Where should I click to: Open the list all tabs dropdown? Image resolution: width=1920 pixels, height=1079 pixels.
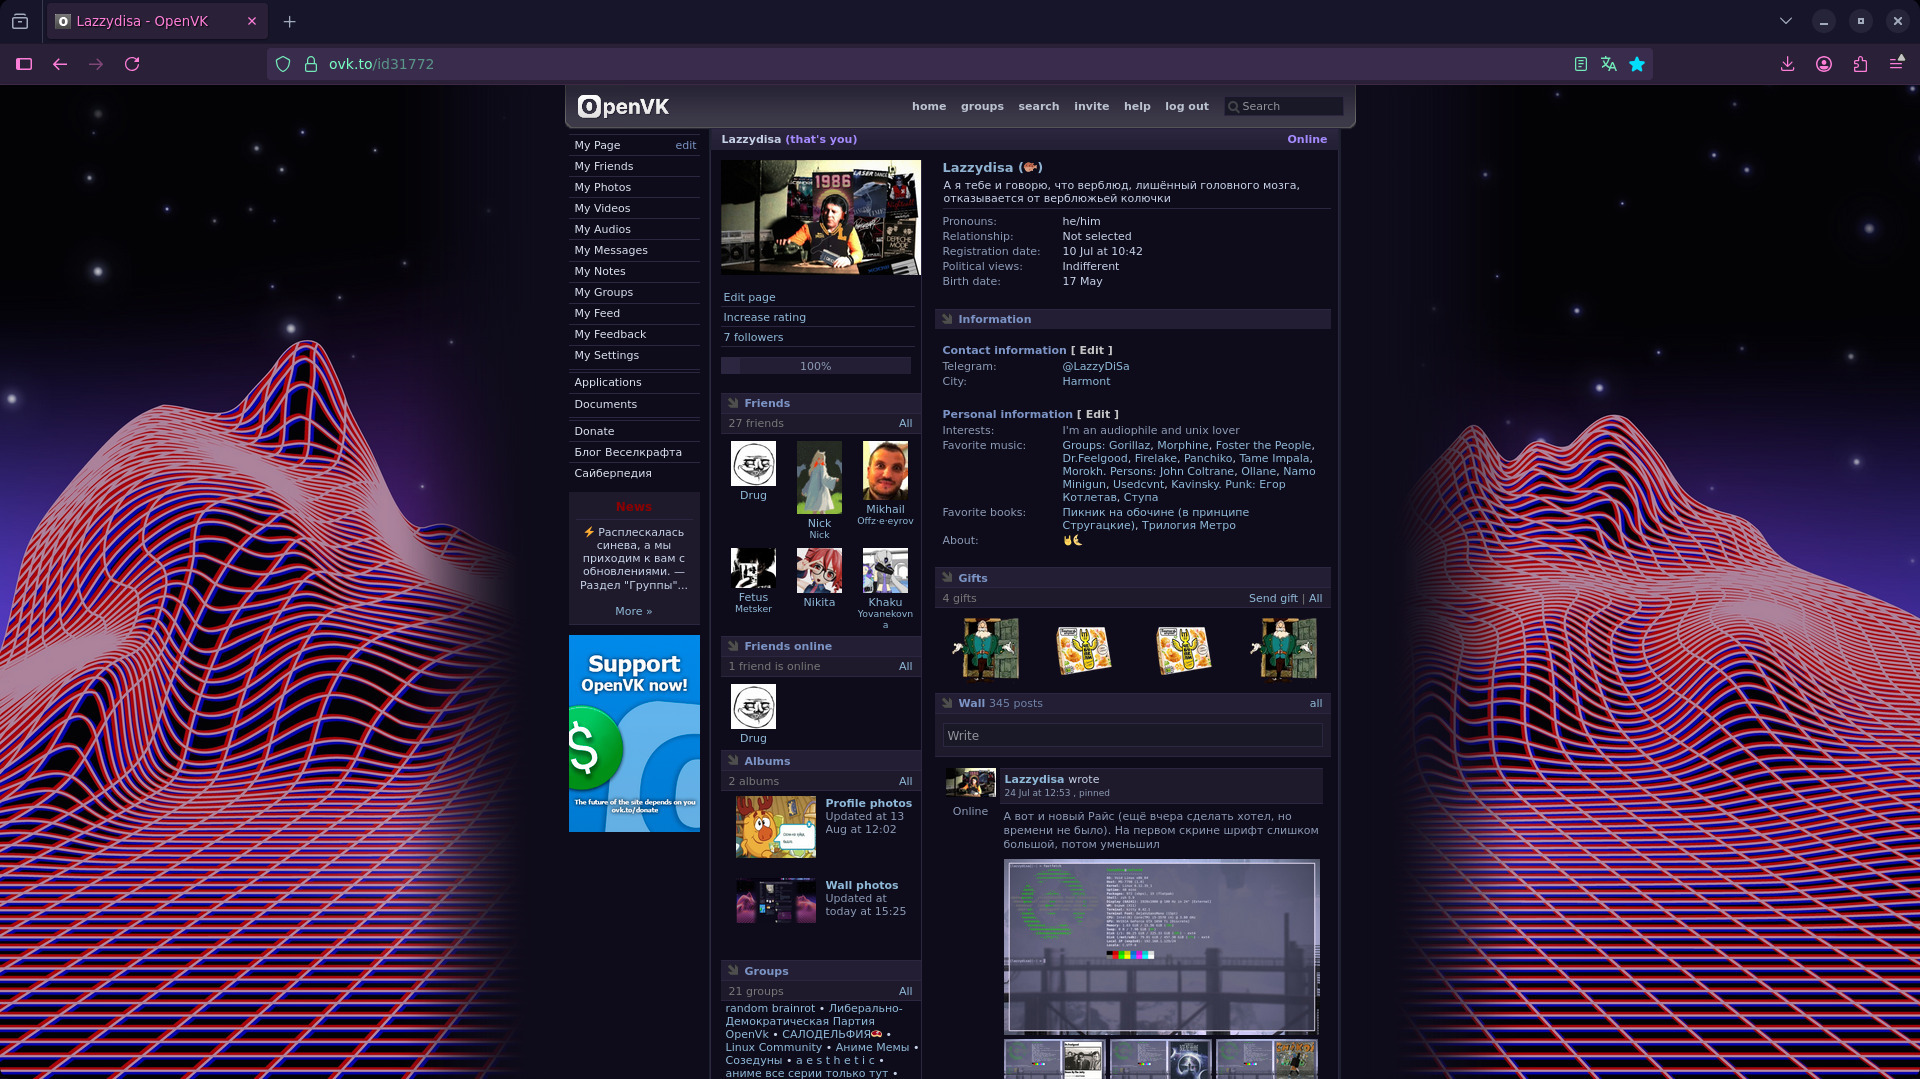1785,21
